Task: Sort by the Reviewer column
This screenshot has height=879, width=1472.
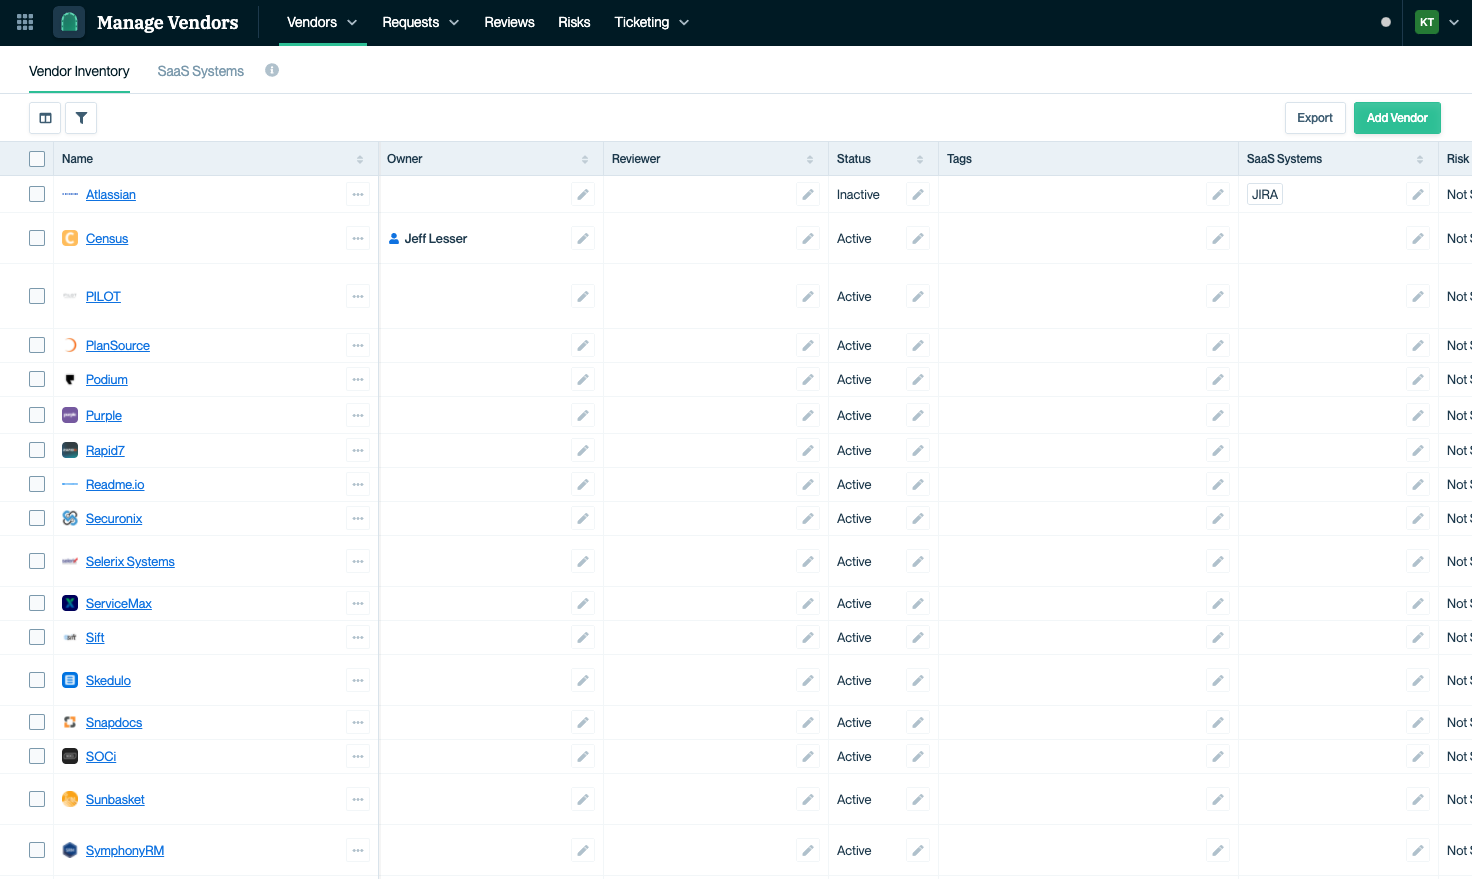Action: [x=810, y=159]
